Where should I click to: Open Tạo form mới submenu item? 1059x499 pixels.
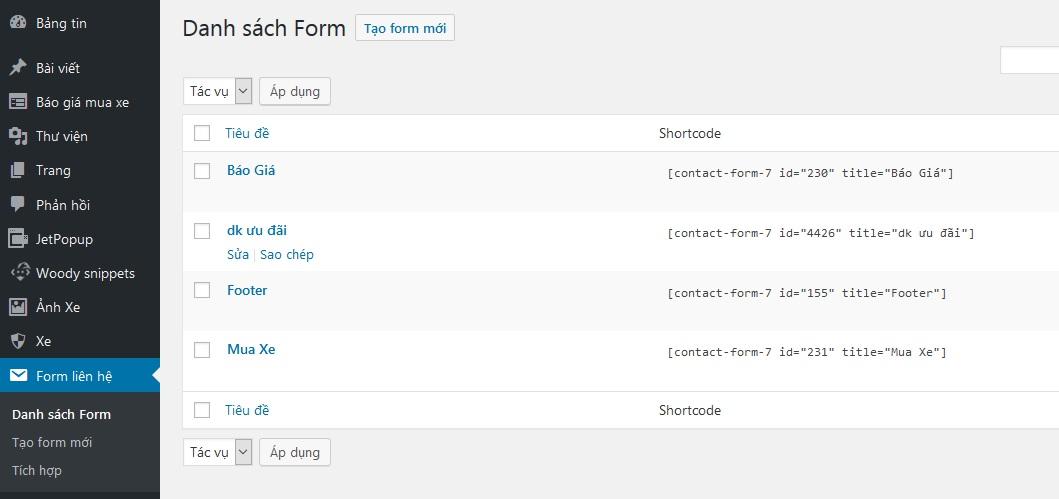click(x=52, y=442)
